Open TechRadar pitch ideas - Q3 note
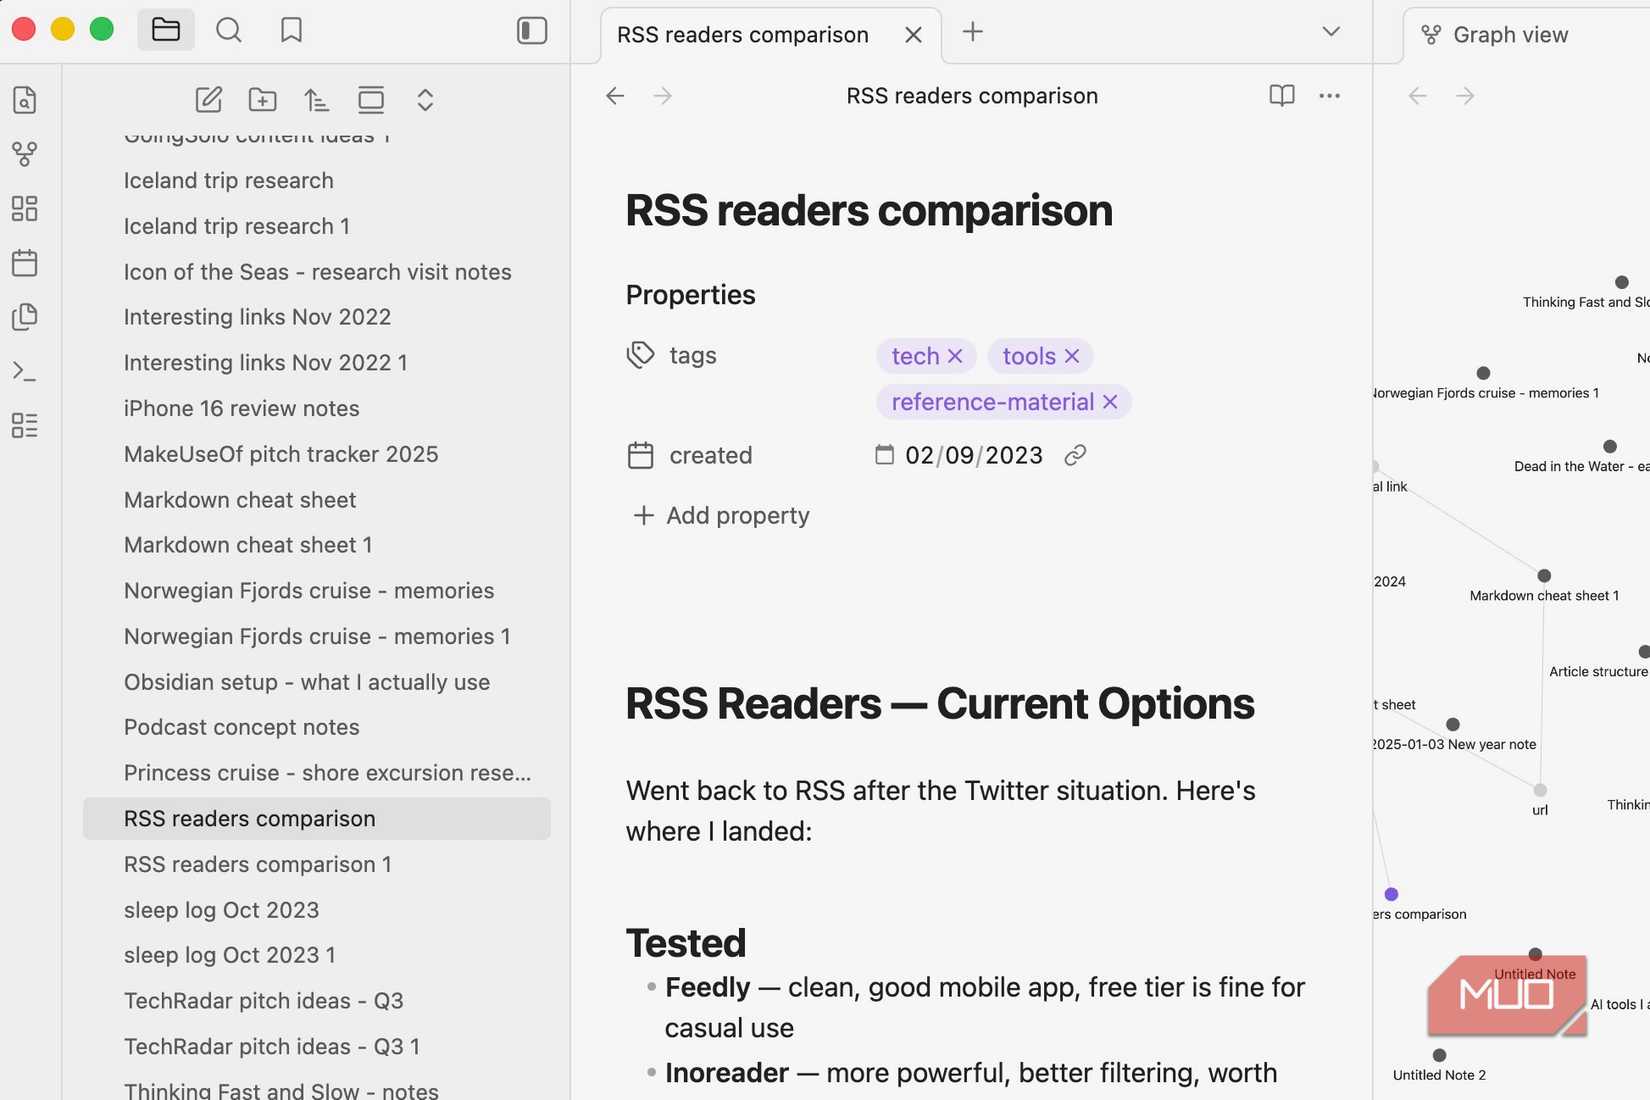Screen dimensions: 1650x1100 pyautogui.click(x=264, y=1001)
